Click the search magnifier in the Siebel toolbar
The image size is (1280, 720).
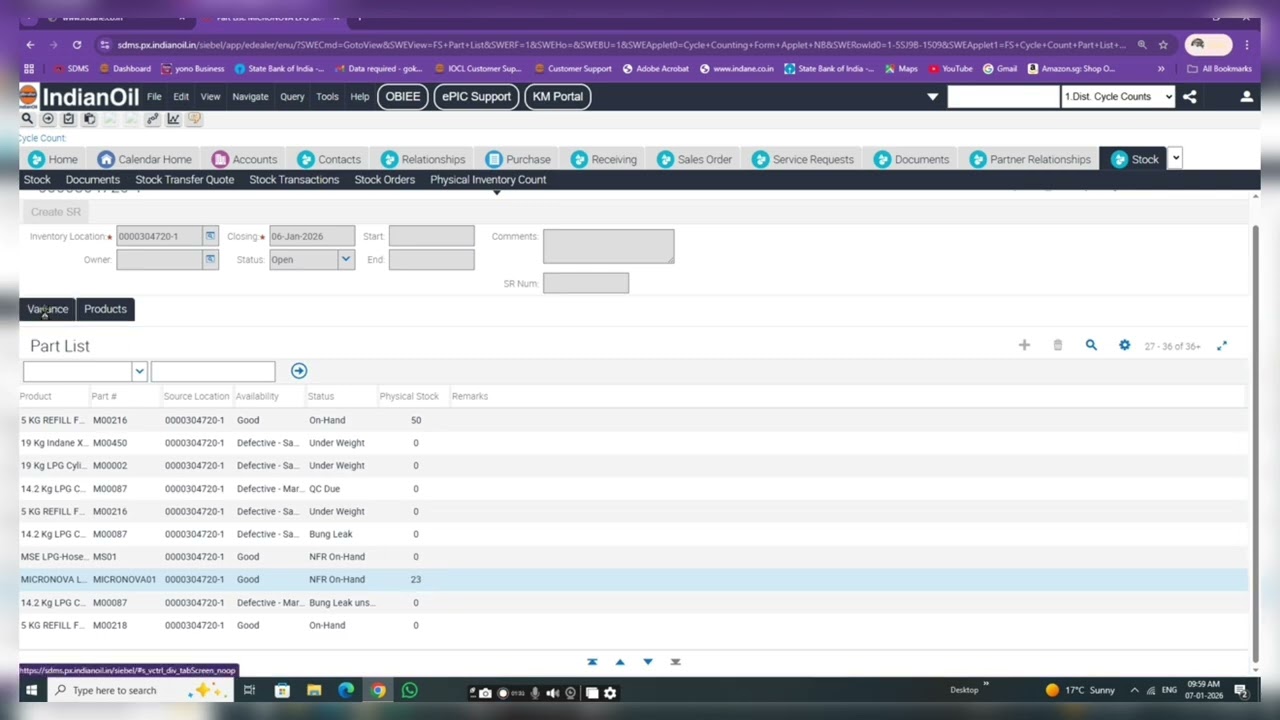click(x=27, y=119)
